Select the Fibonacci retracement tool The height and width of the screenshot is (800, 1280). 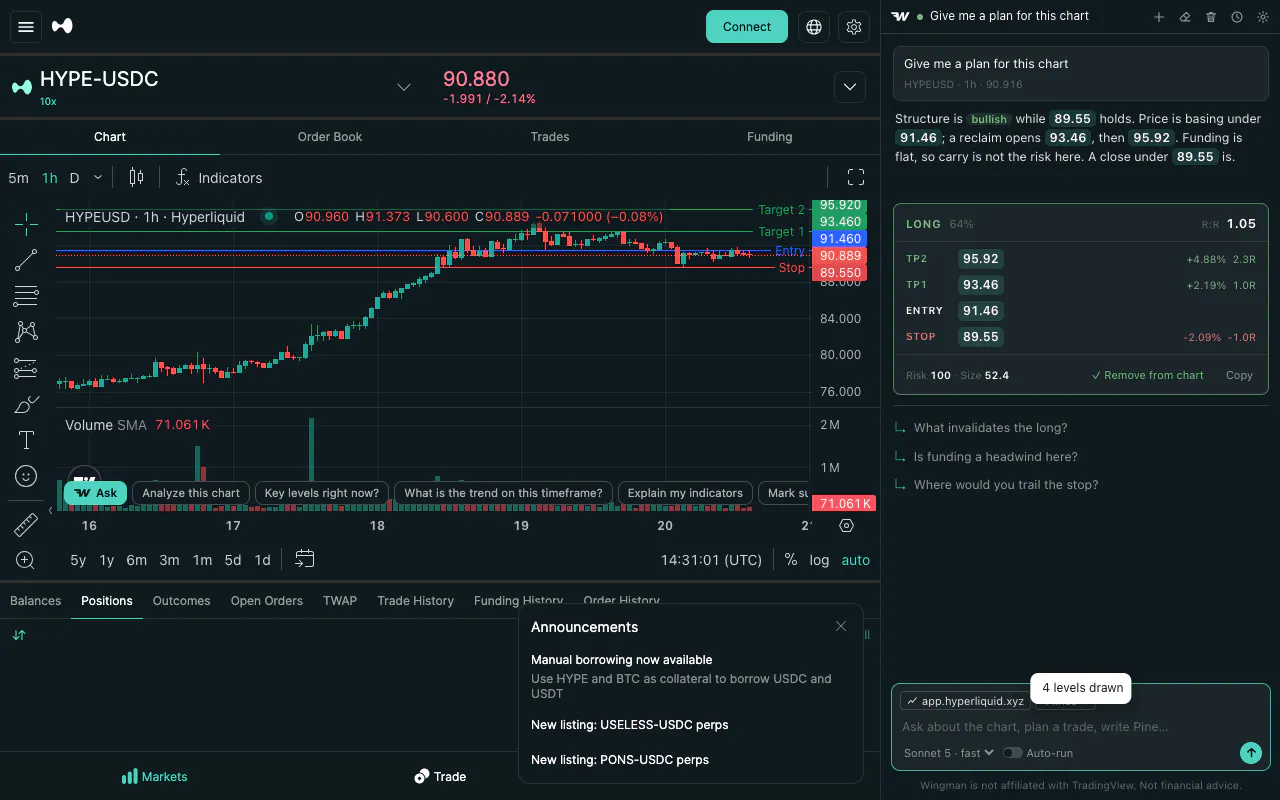pos(26,296)
